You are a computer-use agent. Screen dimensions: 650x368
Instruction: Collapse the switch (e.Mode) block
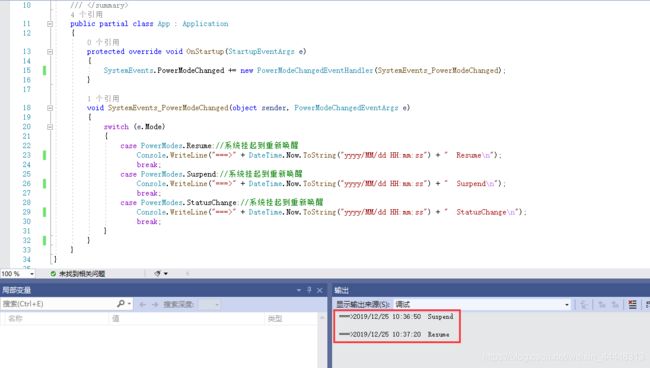[50, 127]
